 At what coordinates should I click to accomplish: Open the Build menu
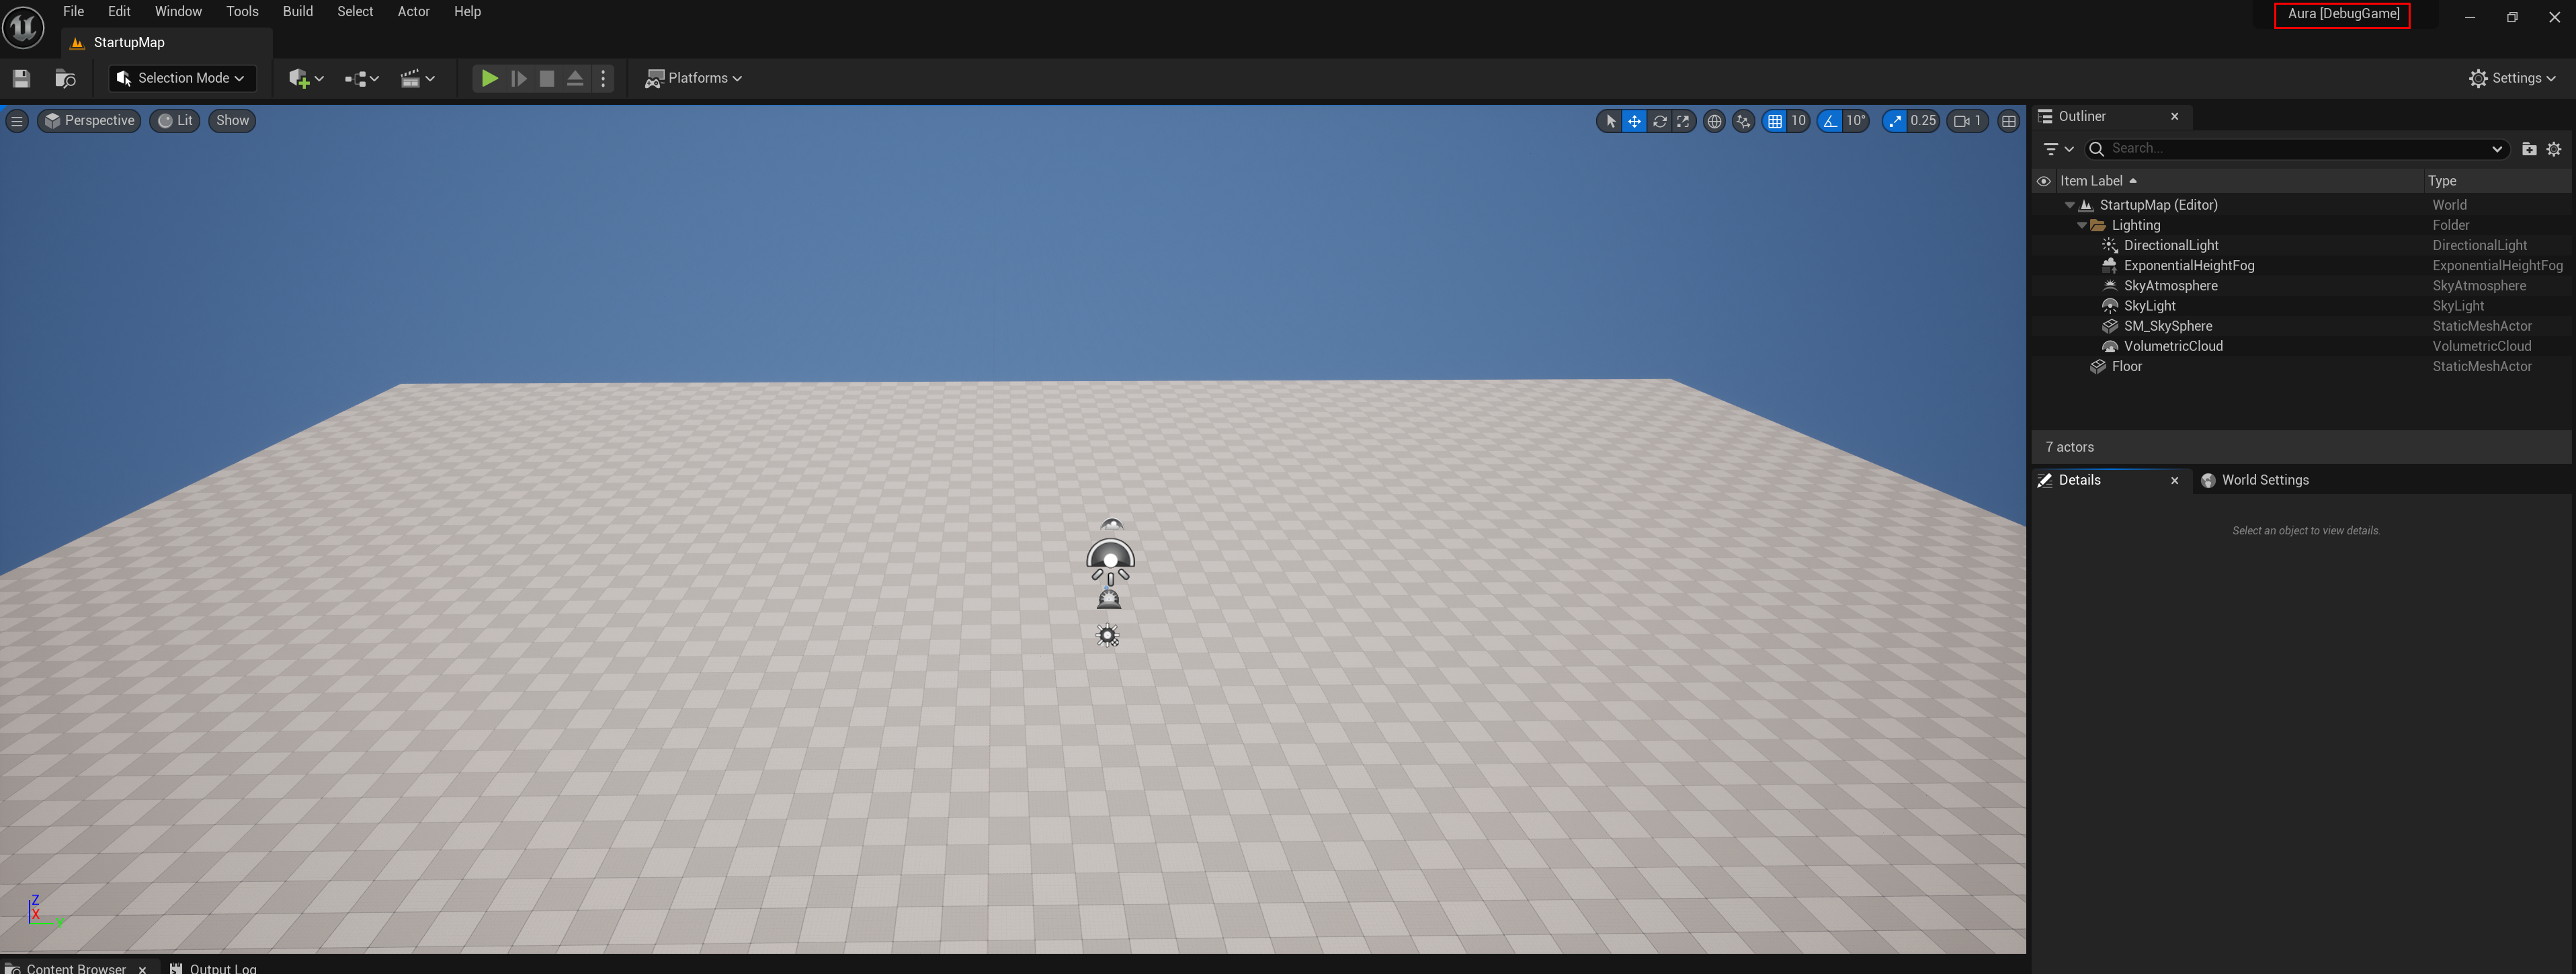tap(297, 12)
